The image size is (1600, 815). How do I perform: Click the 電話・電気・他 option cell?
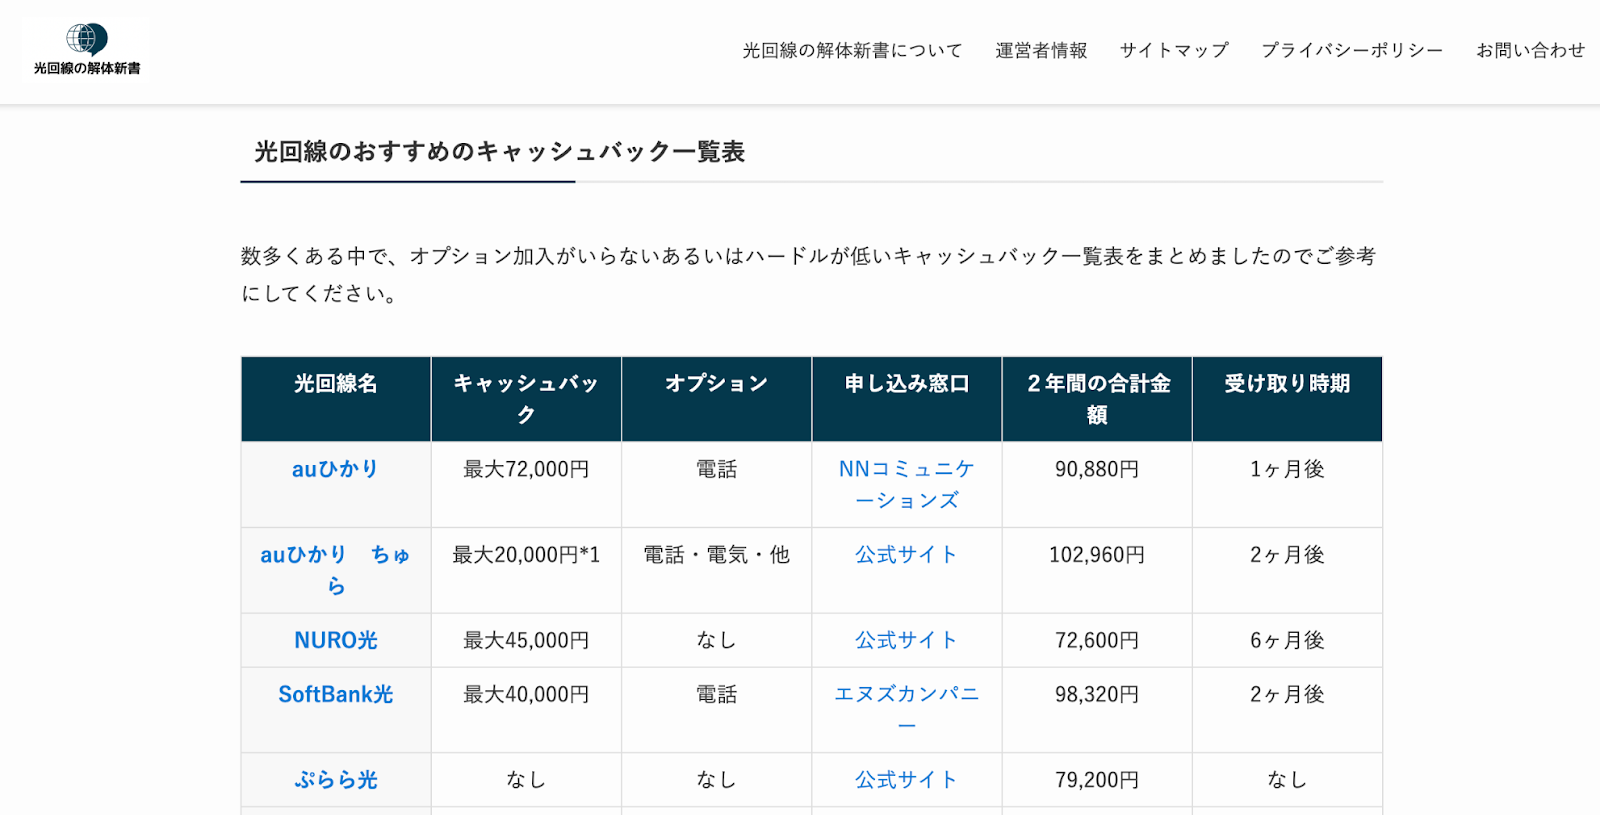tap(717, 570)
